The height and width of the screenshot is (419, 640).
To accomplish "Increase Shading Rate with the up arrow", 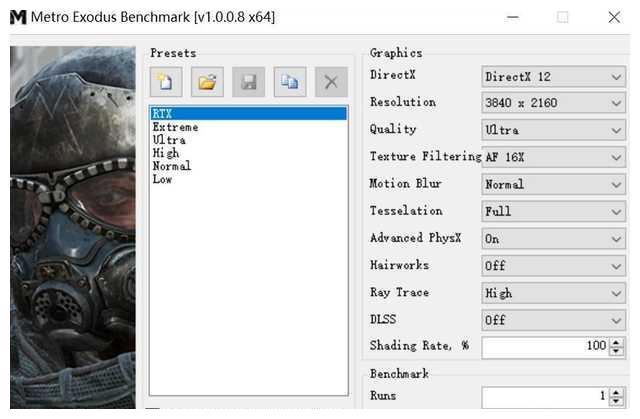I will click(x=616, y=343).
